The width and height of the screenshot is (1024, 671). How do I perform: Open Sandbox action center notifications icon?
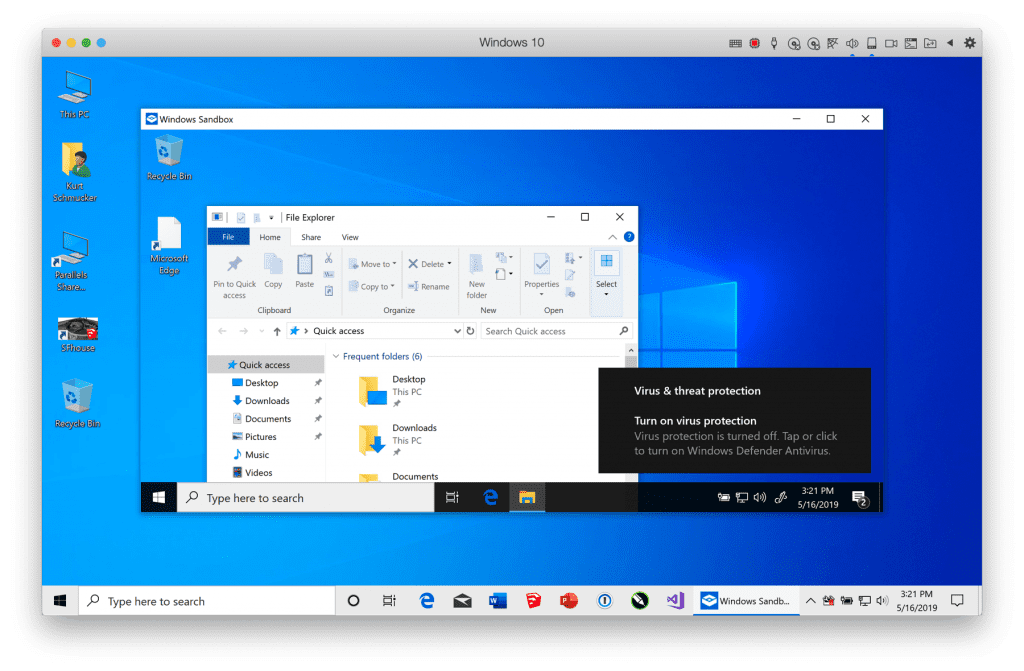860,499
